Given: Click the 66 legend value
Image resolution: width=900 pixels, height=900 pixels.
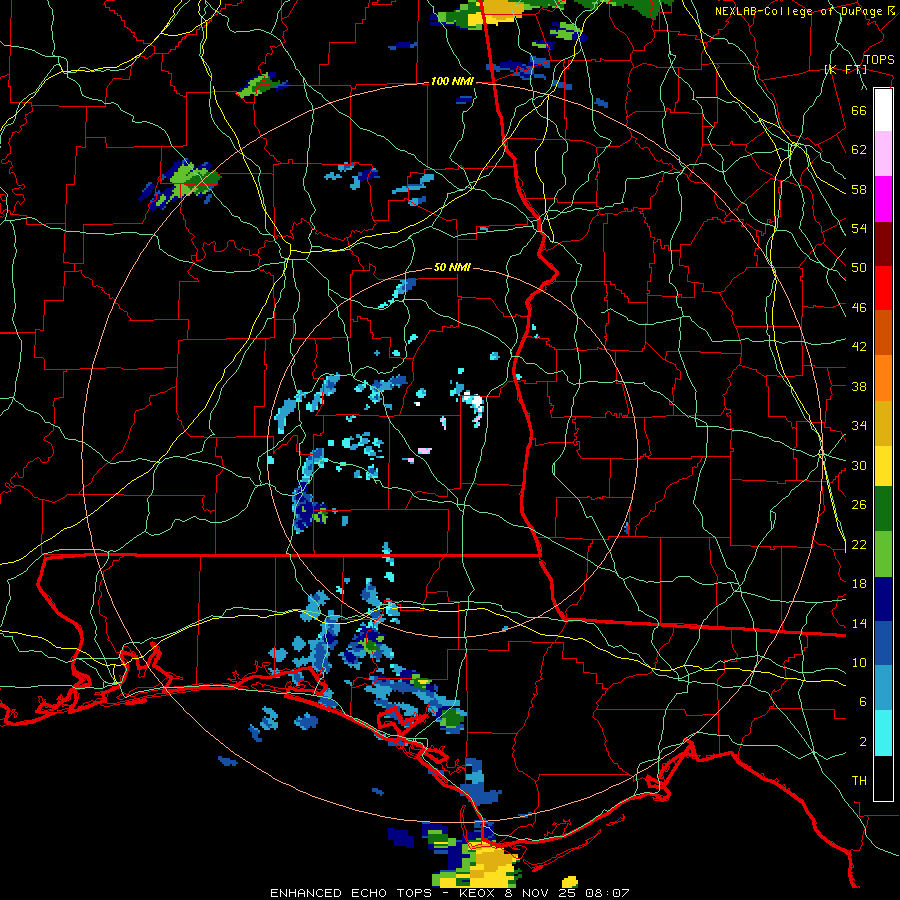Looking at the screenshot, I should (x=859, y=111).
